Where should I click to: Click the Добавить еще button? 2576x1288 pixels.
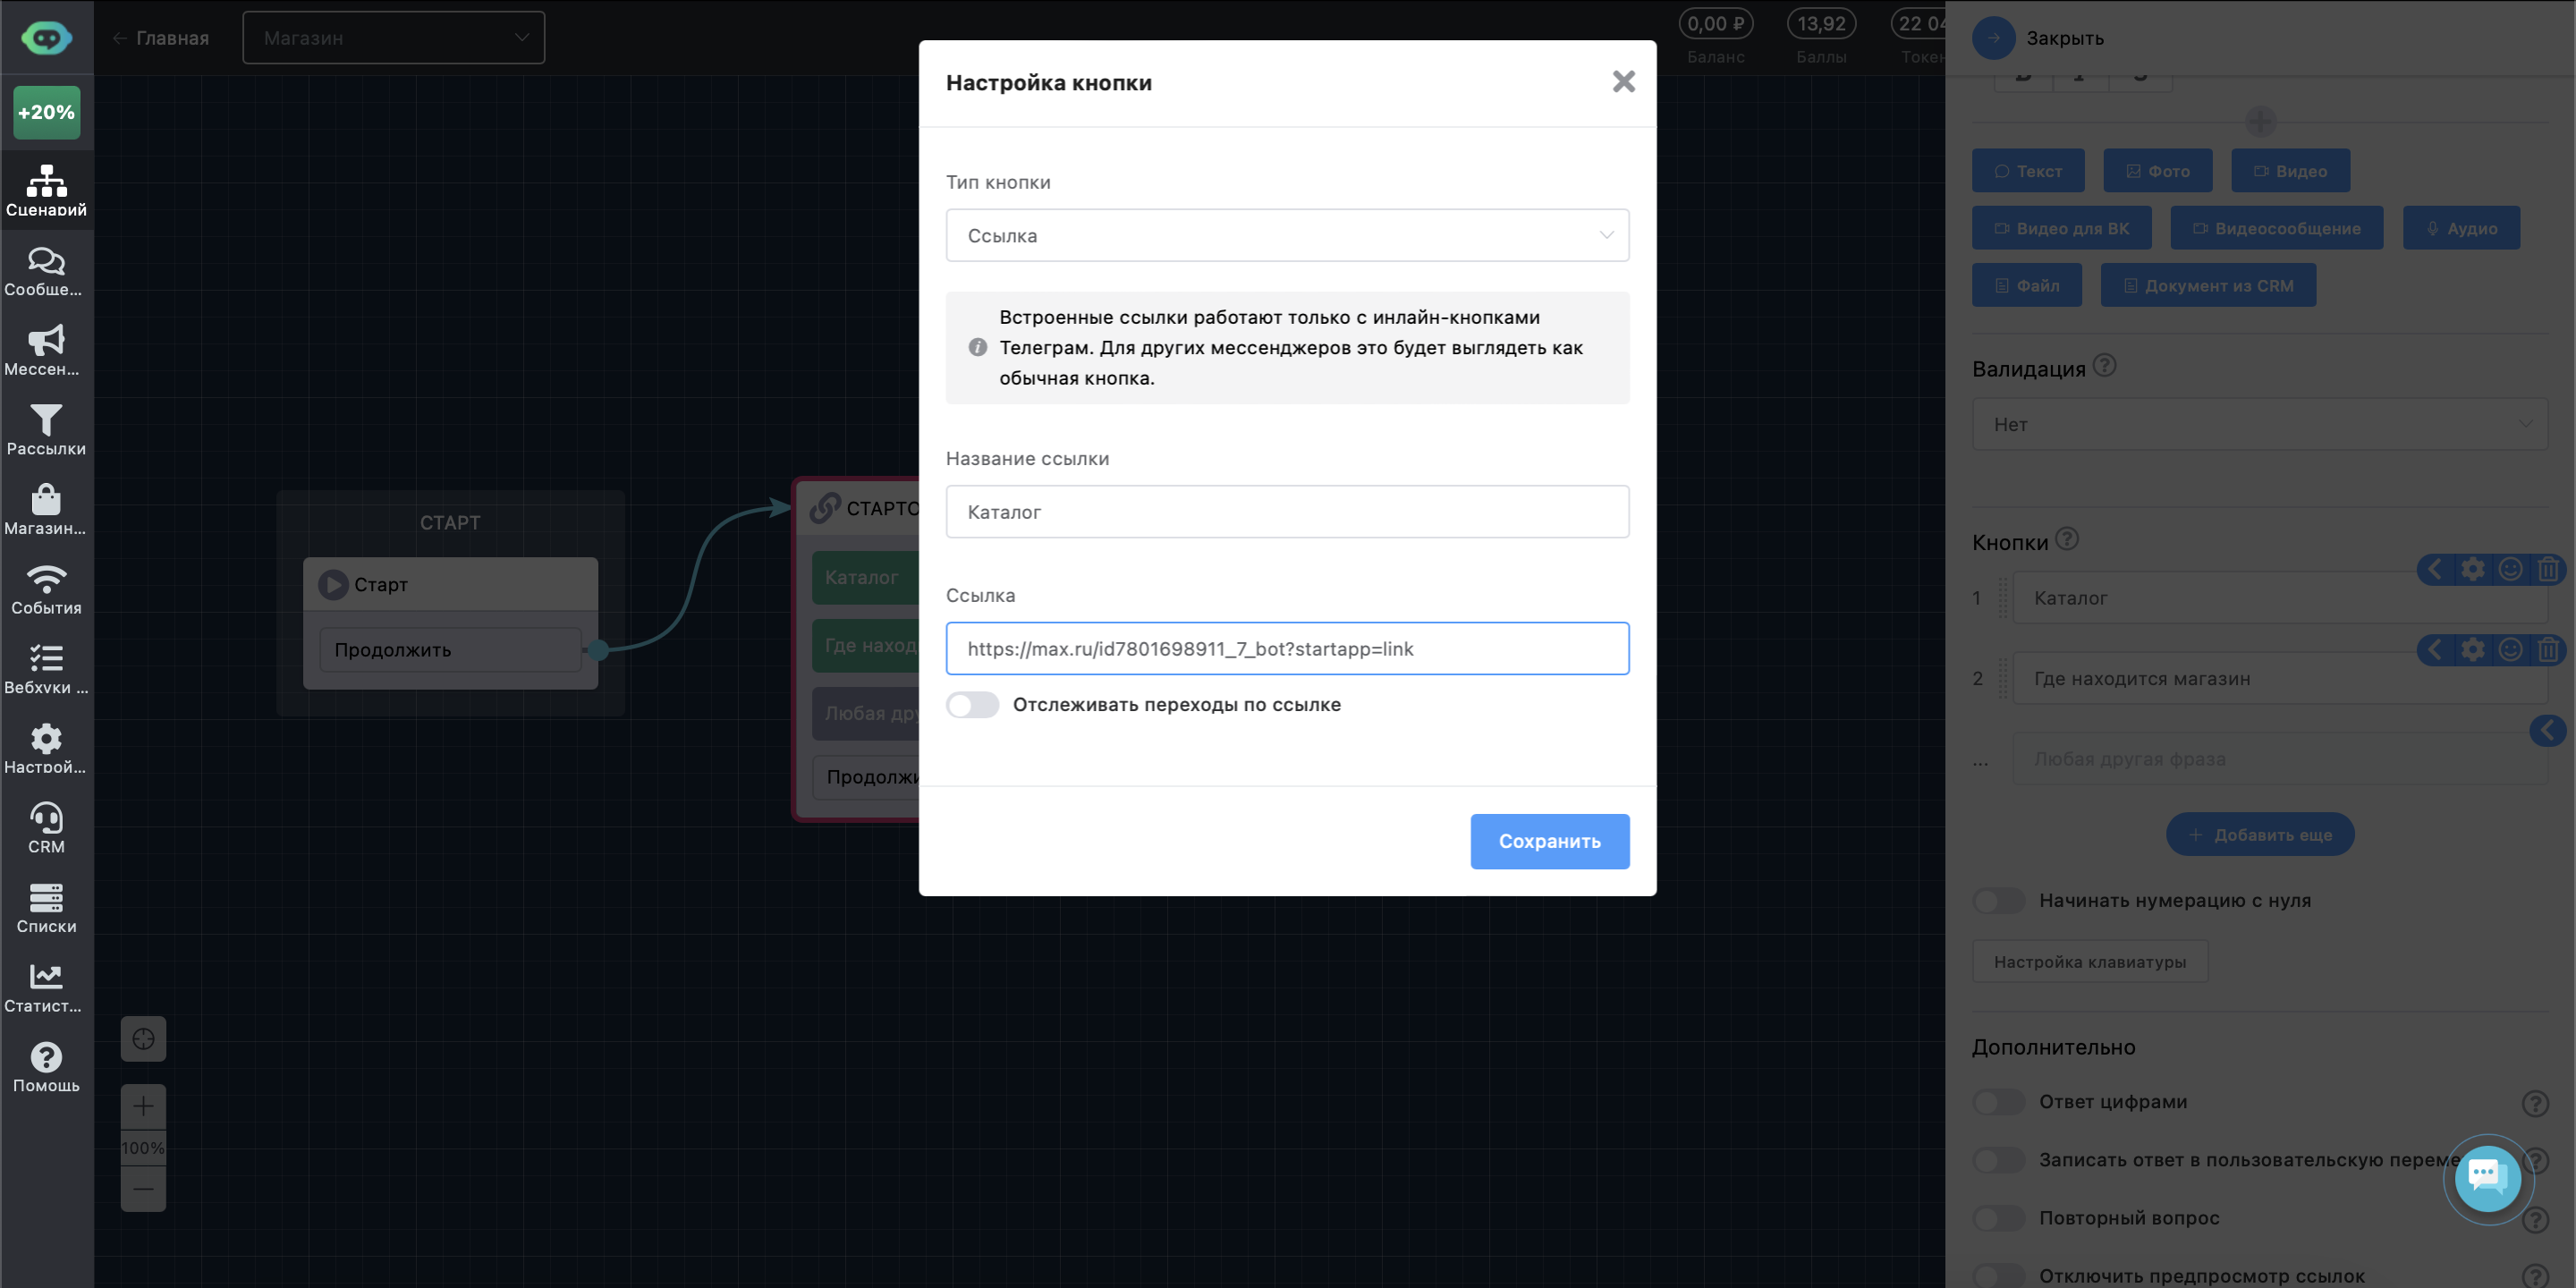tap(2259, 834)
